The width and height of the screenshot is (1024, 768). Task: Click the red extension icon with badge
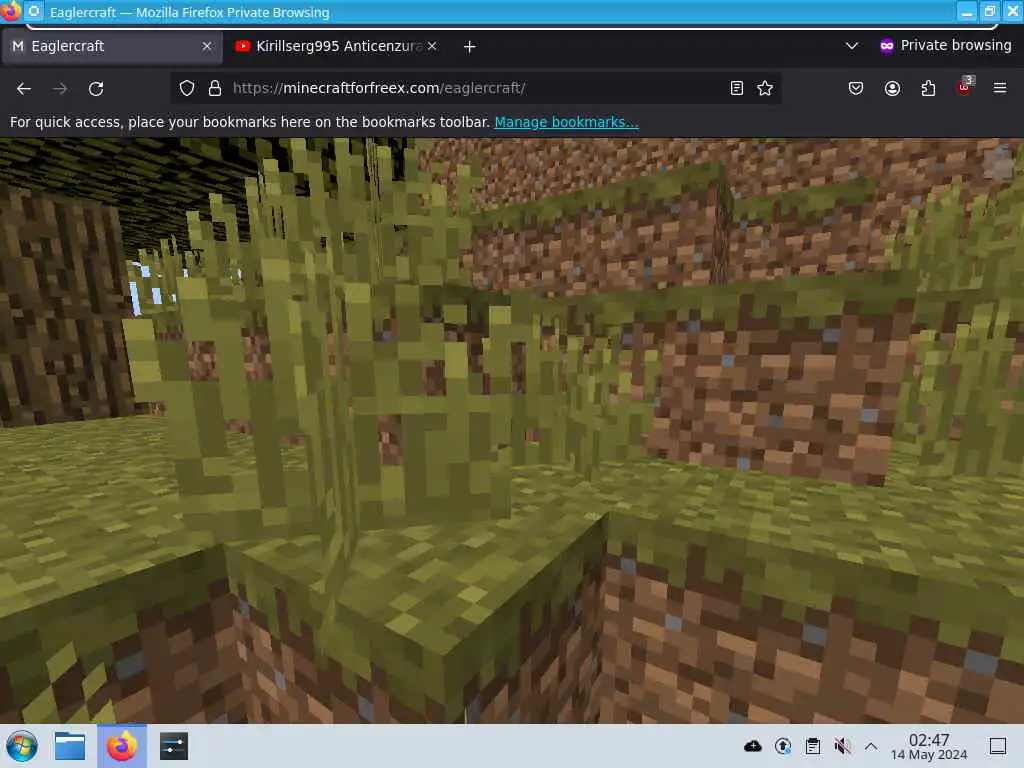click(965, 87)
